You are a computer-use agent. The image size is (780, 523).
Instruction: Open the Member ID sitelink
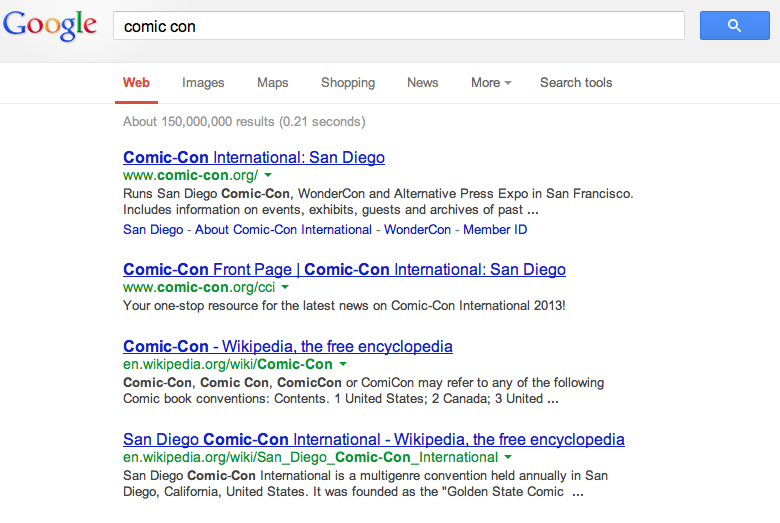pos(495,229)
